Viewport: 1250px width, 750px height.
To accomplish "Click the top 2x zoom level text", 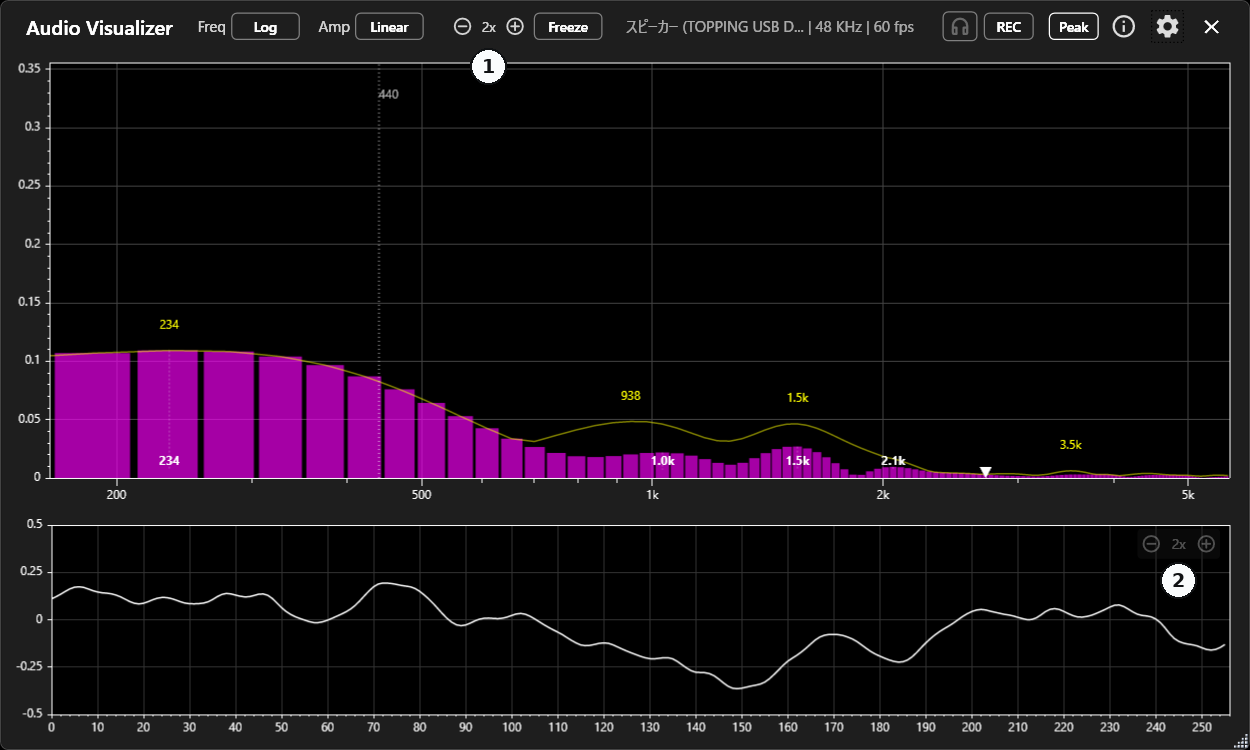I will [x=488, y=27].
